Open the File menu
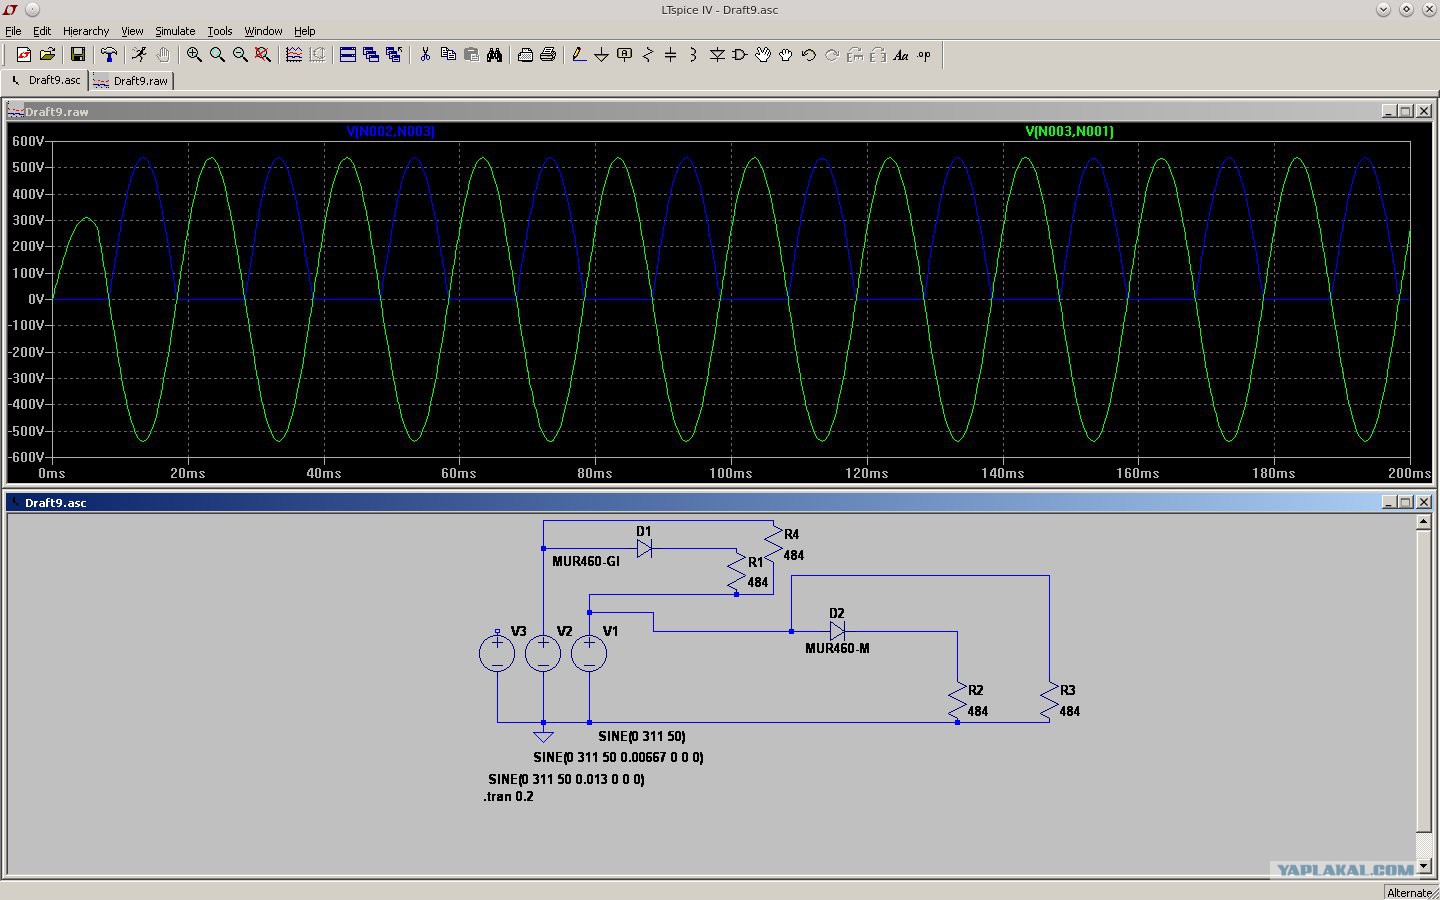Screen dimensions: 1440x900 (13, 31)
